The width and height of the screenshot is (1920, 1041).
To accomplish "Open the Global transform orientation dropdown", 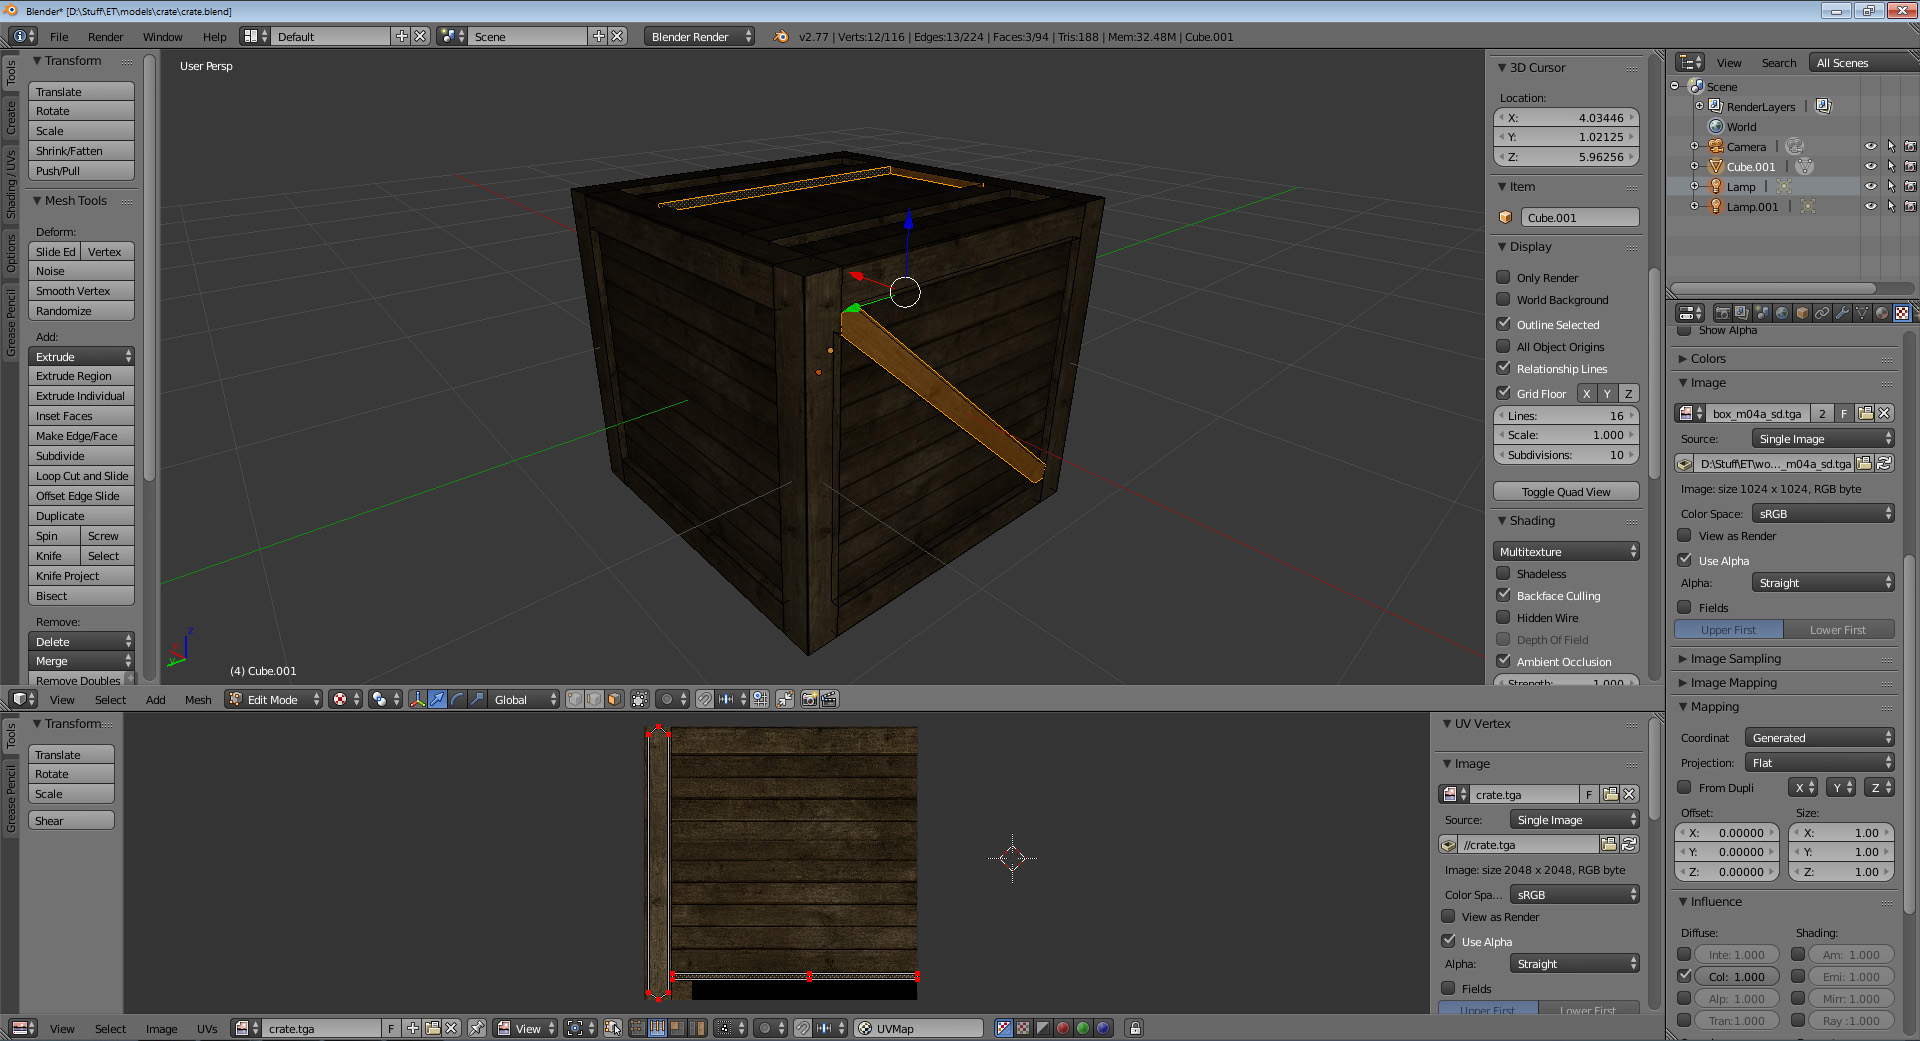I will click(524, 699).
